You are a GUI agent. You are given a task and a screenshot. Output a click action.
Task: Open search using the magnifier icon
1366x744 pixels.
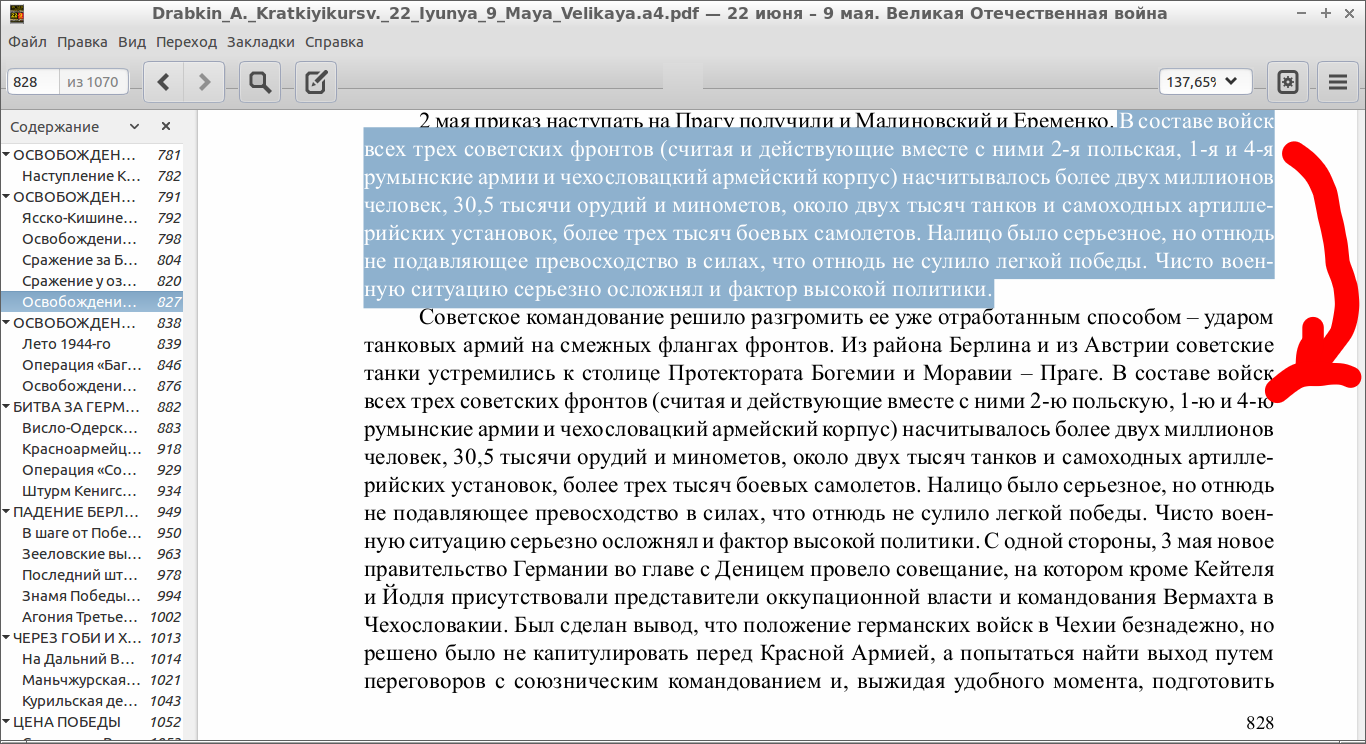tap(260, 82)
